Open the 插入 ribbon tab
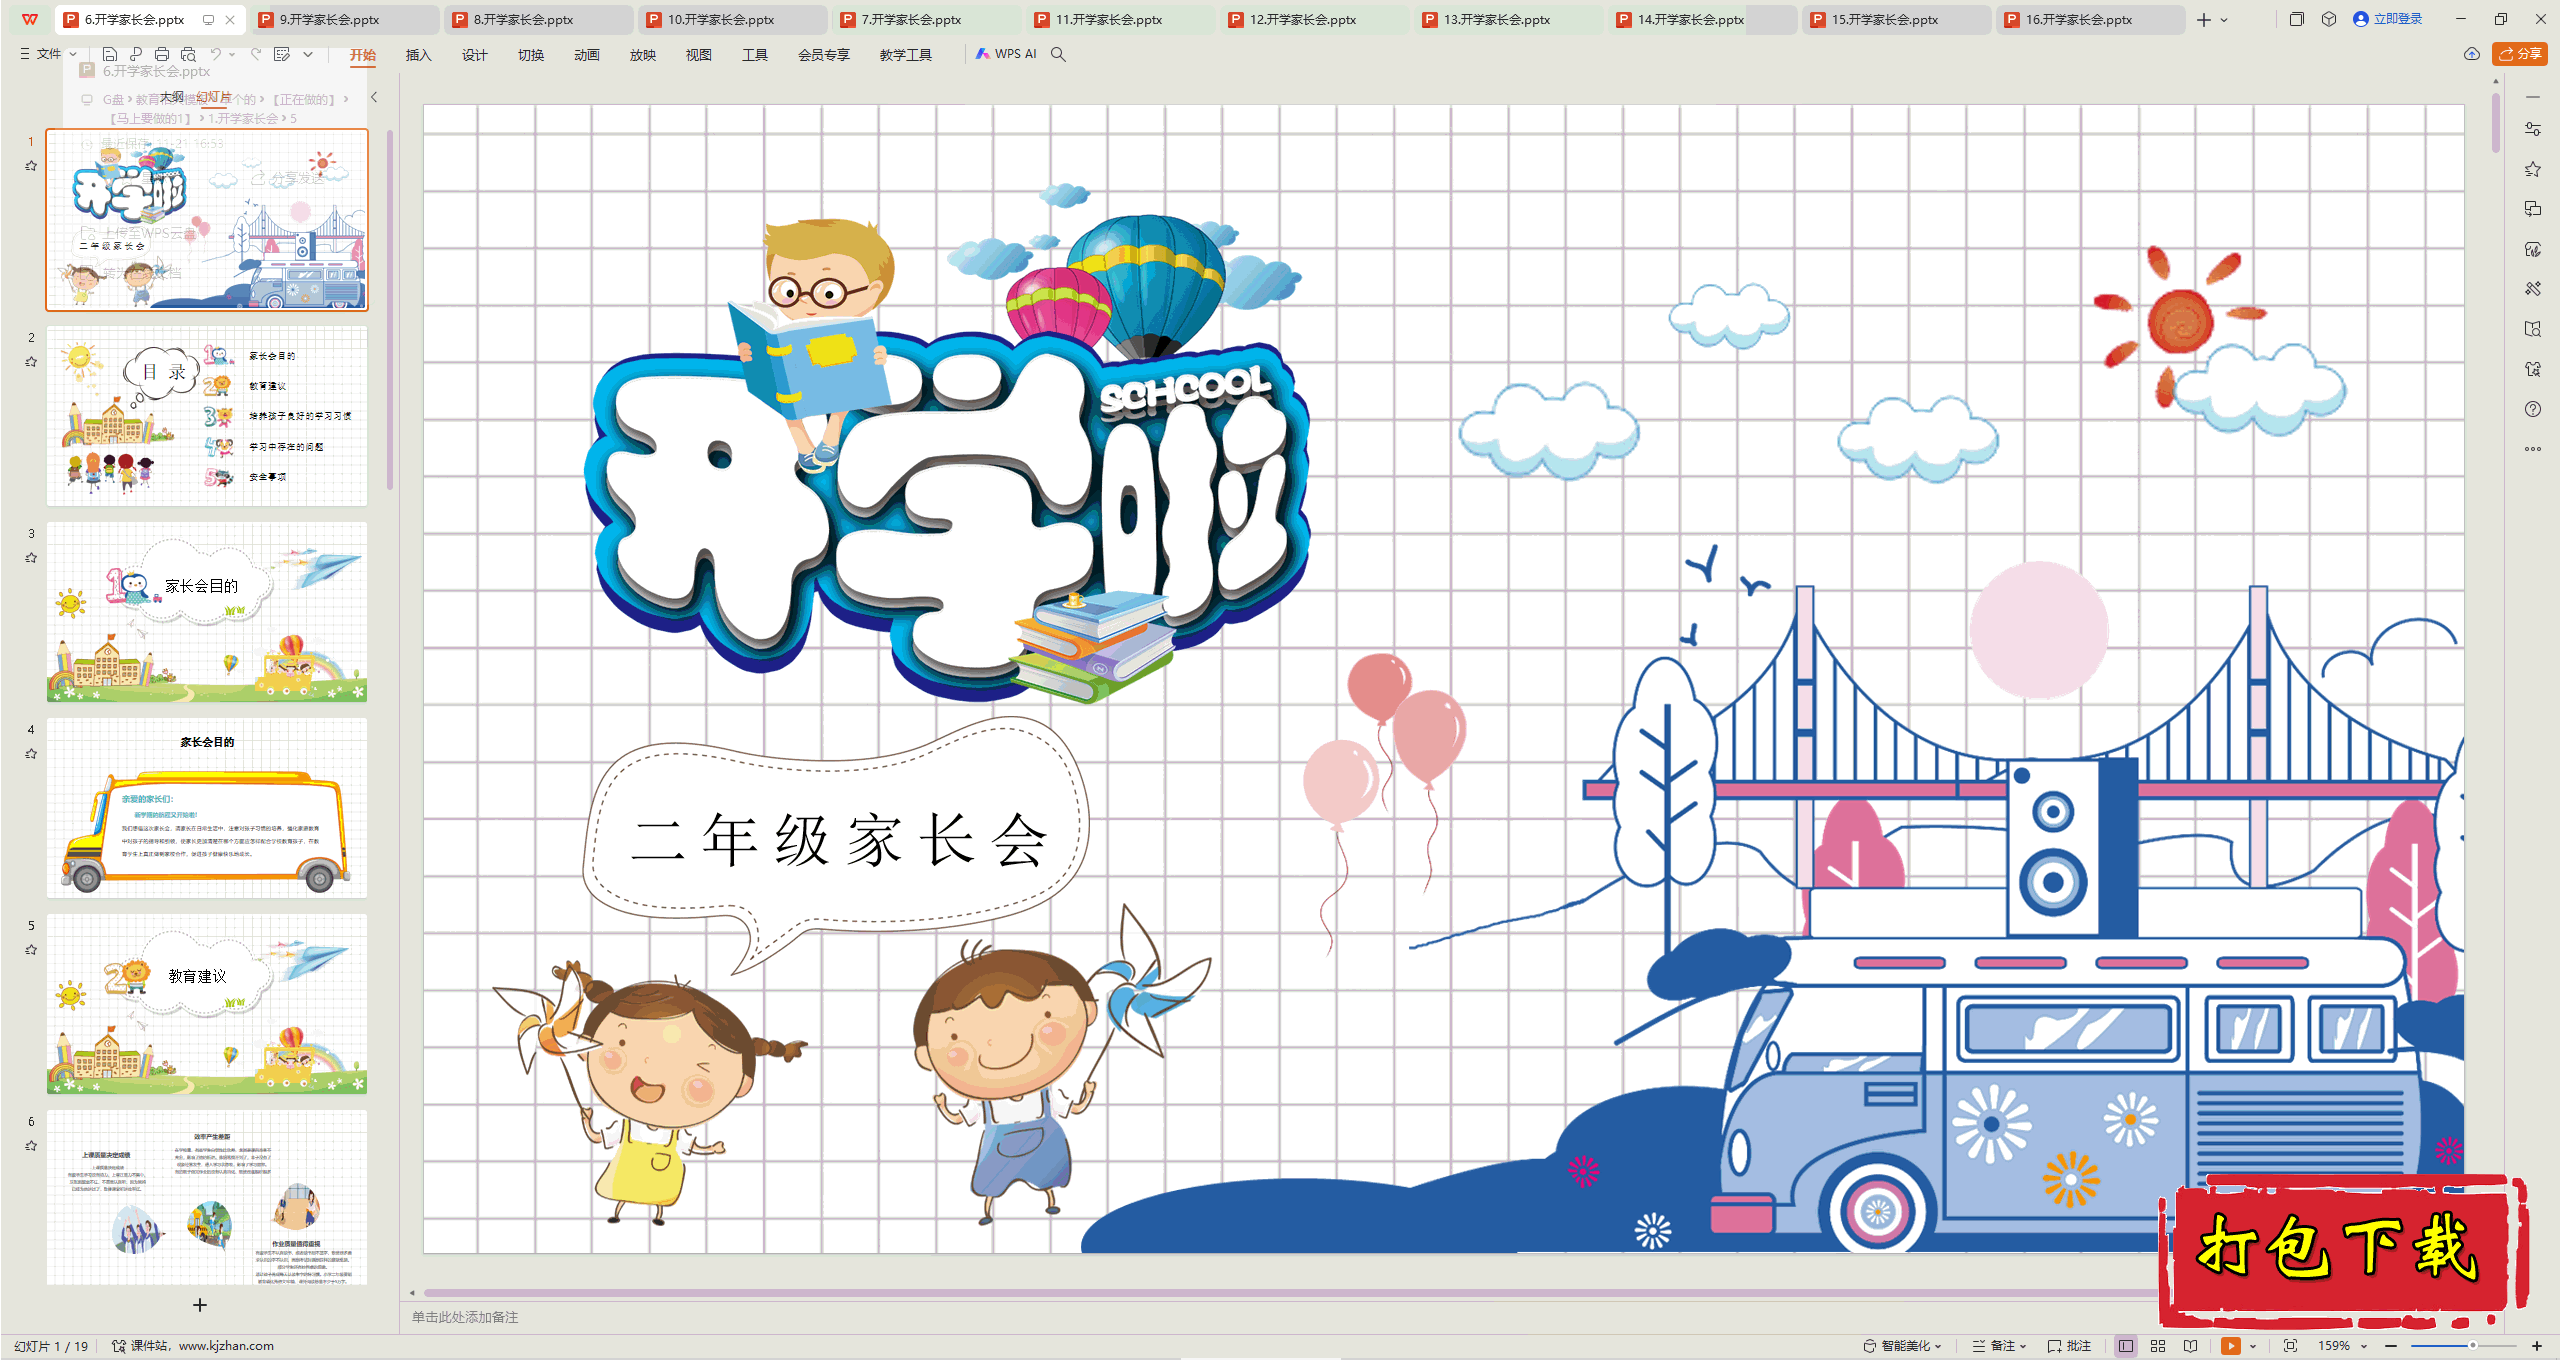The image size is (2560, 1360). (x=418, y=55)
